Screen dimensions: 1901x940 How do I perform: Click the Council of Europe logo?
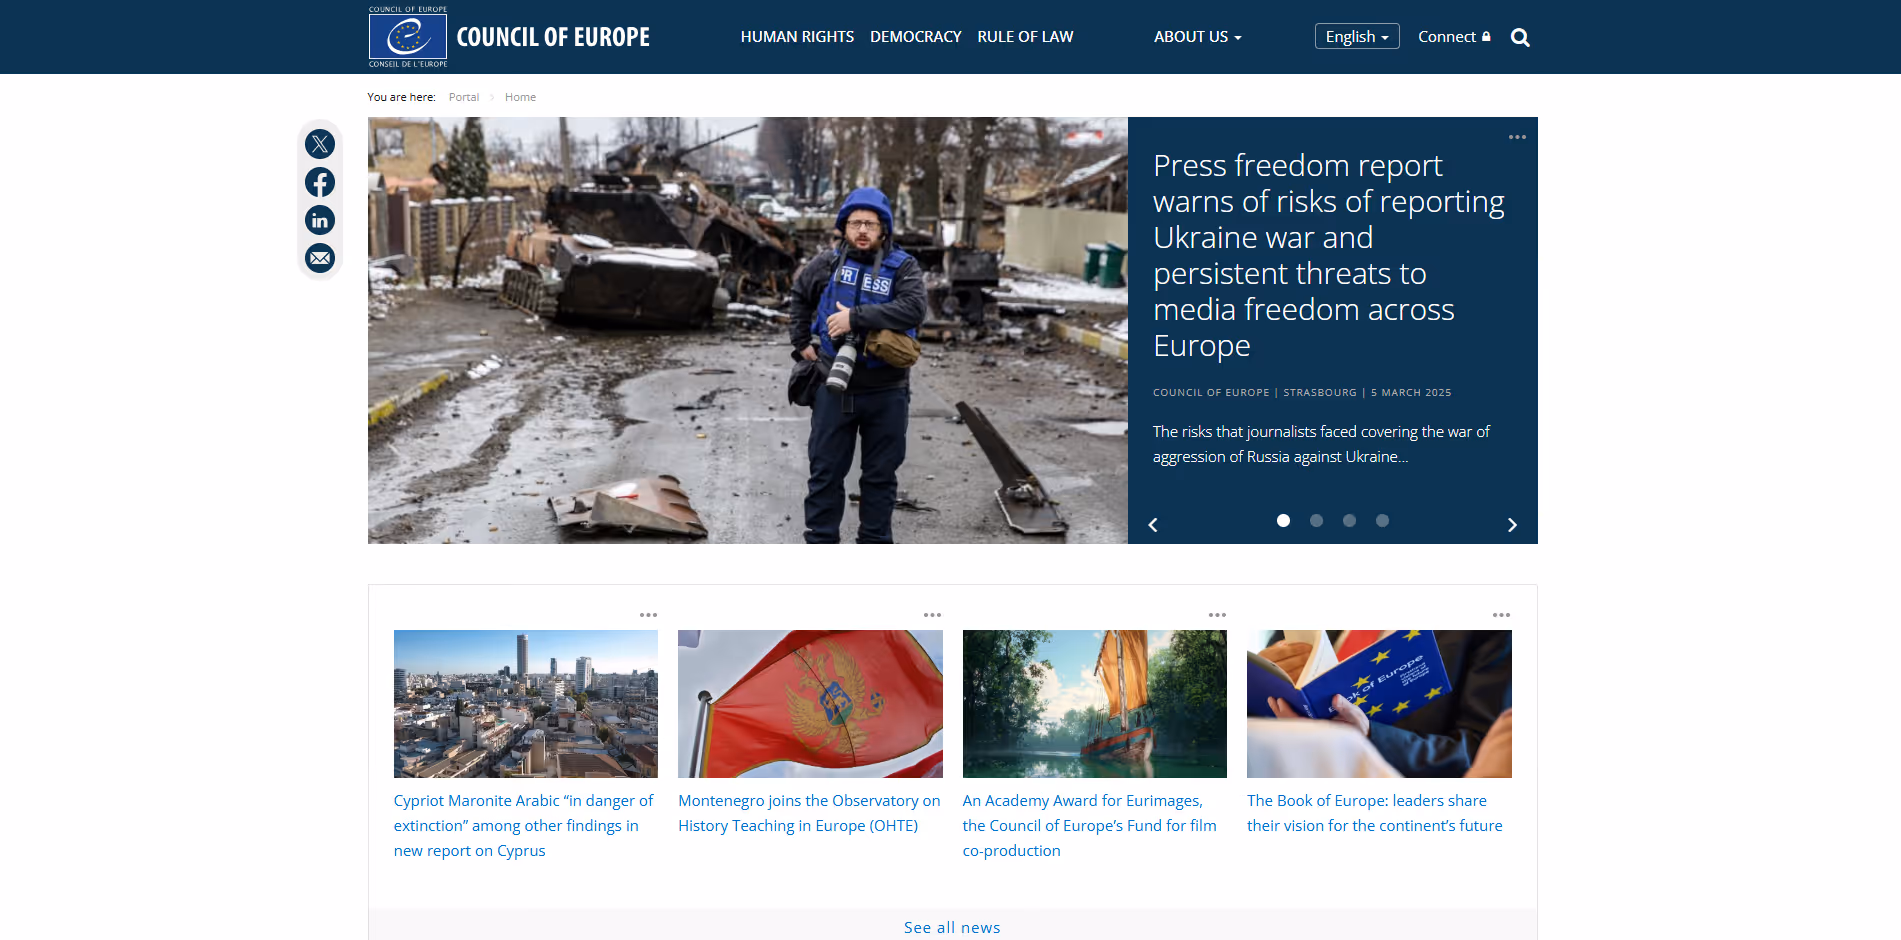408,37
